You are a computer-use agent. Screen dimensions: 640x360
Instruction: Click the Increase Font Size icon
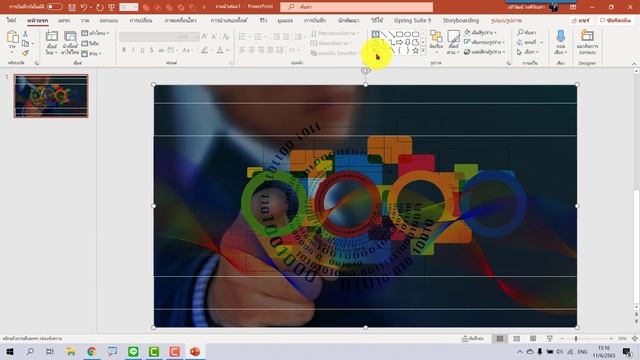[x=204, y=37]
